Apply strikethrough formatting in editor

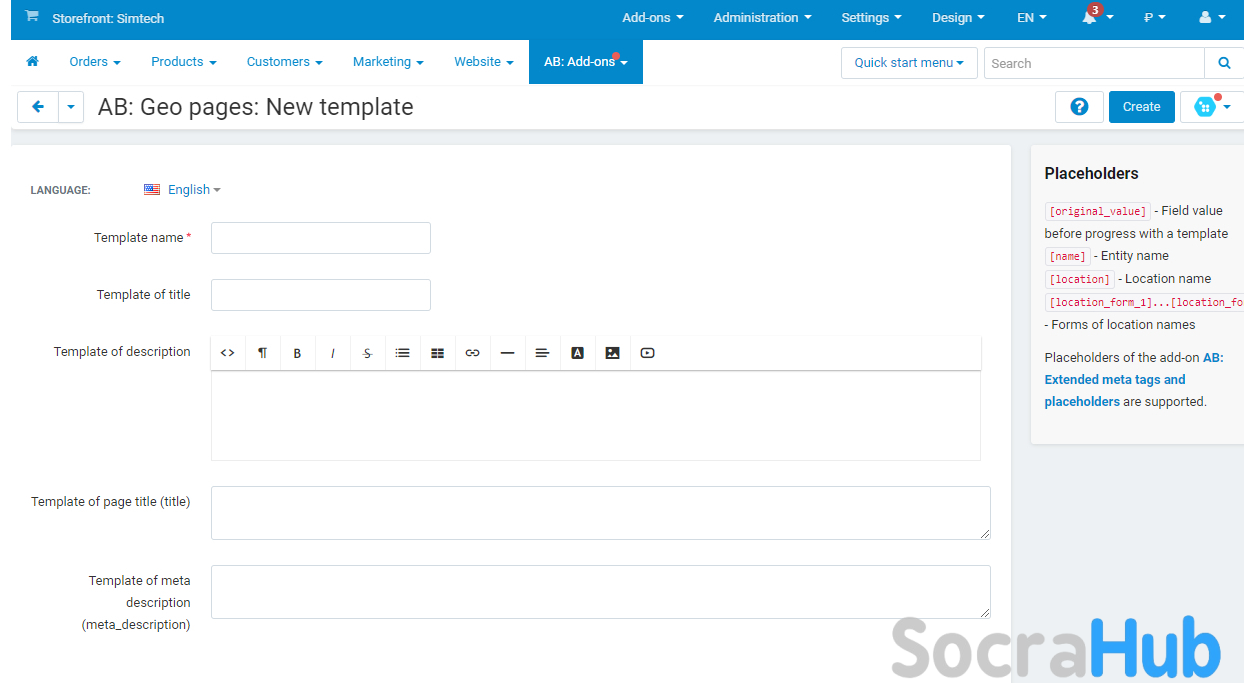pyautogui.click(x=367, y=353)
